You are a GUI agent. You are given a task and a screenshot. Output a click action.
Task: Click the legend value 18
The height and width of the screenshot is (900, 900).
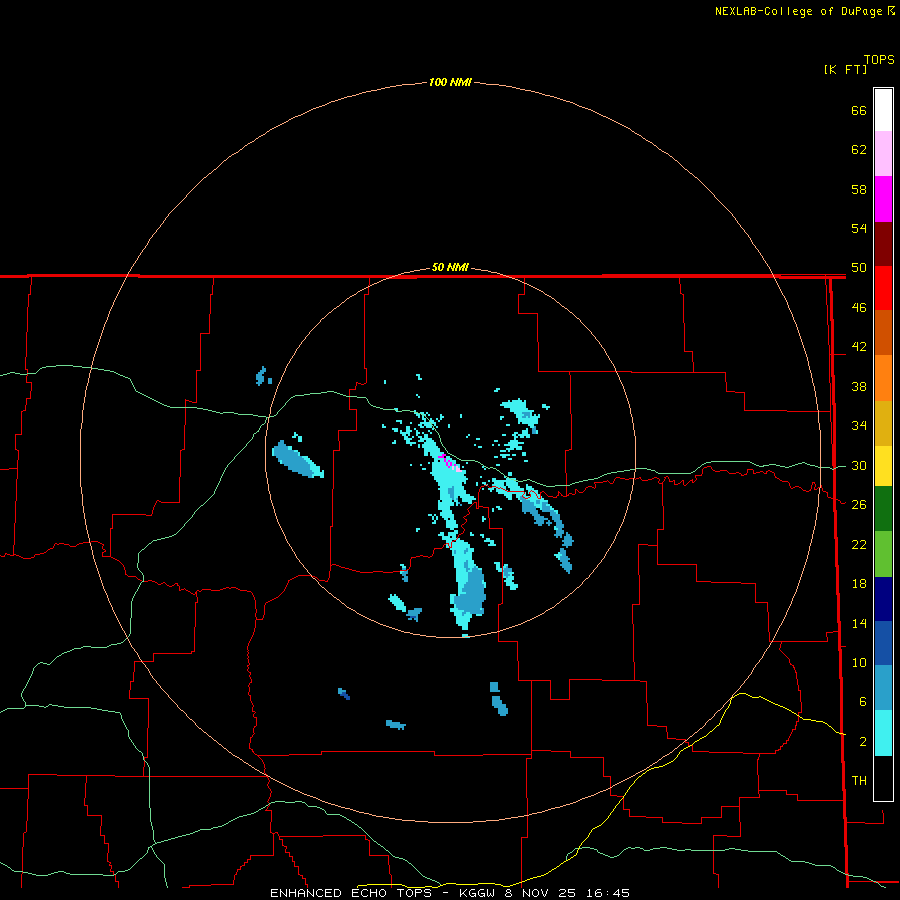pos(859,584)
